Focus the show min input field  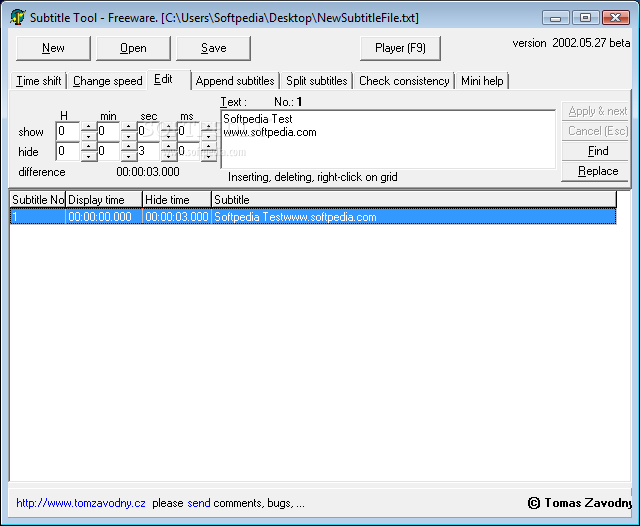[109, 131]
